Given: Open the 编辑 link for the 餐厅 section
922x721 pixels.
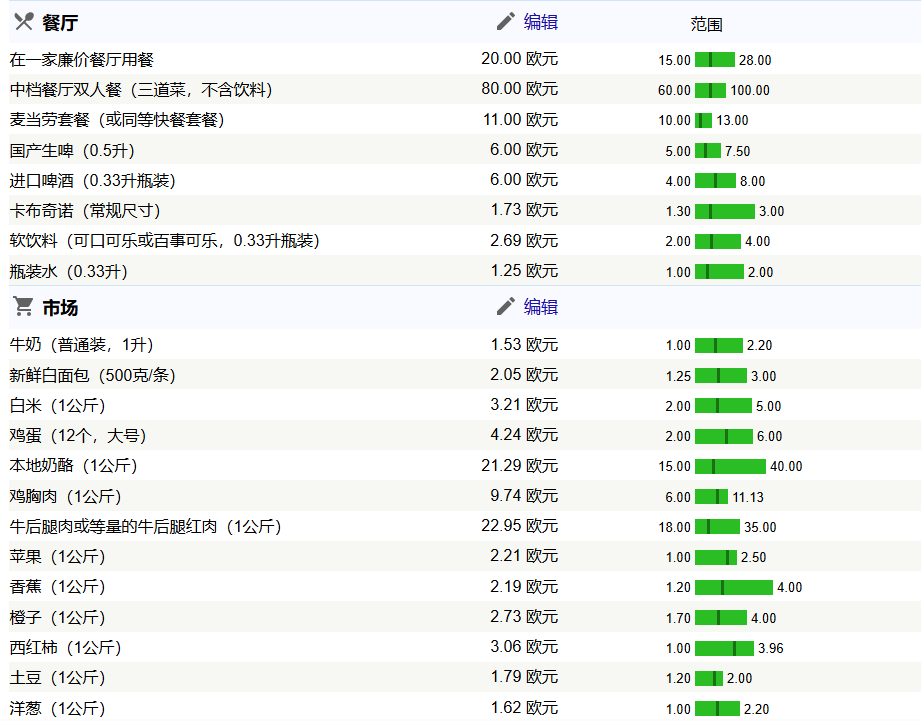Looking at the screenshot, I should coord(541,22).
